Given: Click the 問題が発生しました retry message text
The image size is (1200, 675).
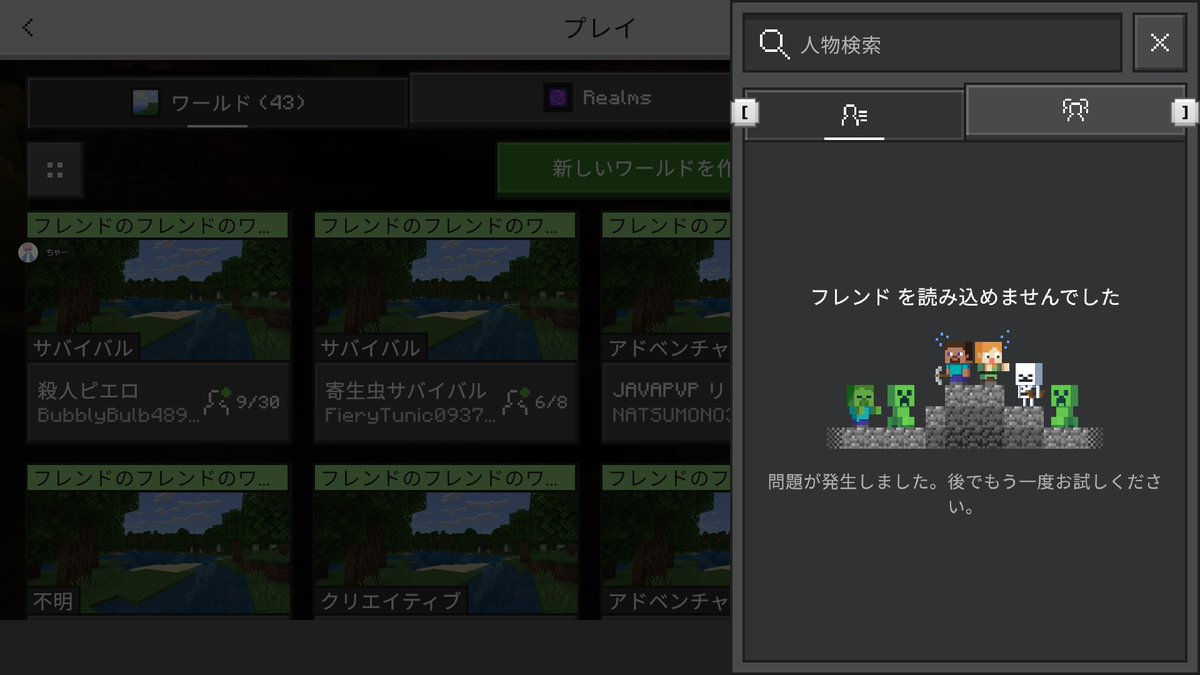Looking at the screenshot, I should pos(964,494).
